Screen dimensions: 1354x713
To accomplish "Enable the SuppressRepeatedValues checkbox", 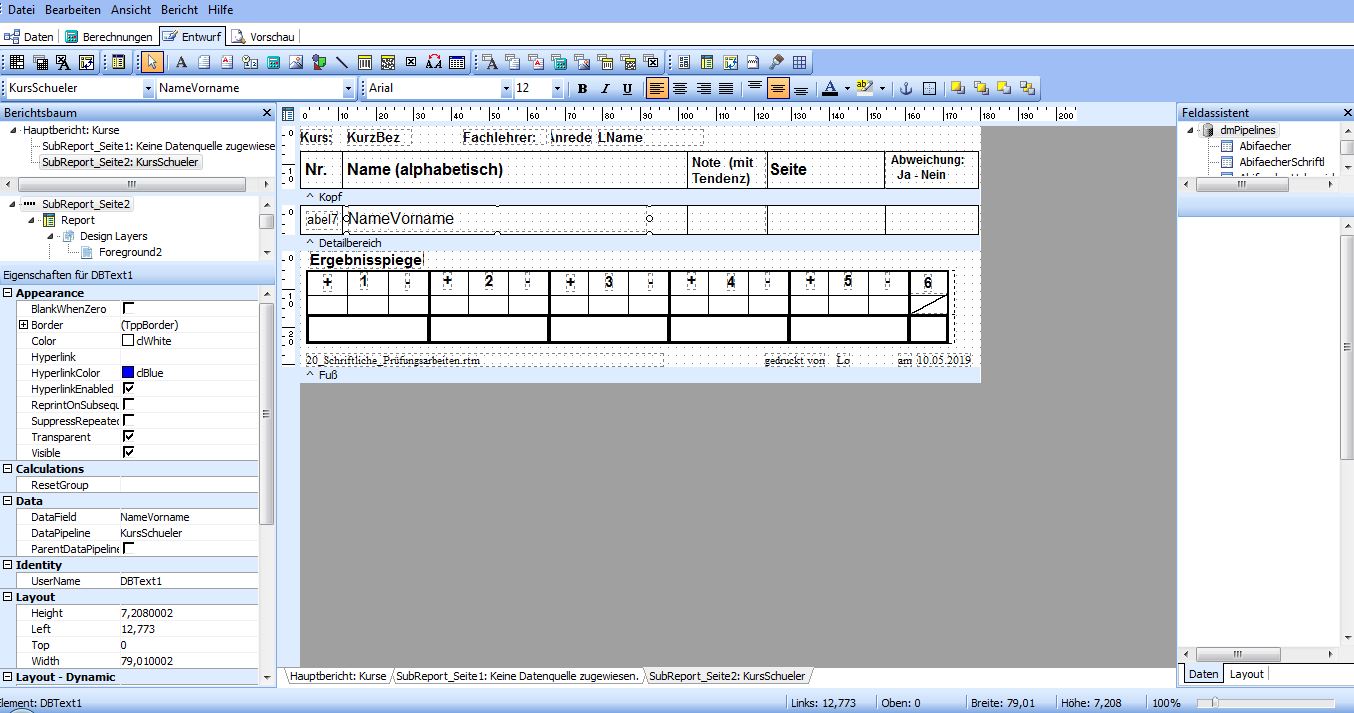I will 128,421.
